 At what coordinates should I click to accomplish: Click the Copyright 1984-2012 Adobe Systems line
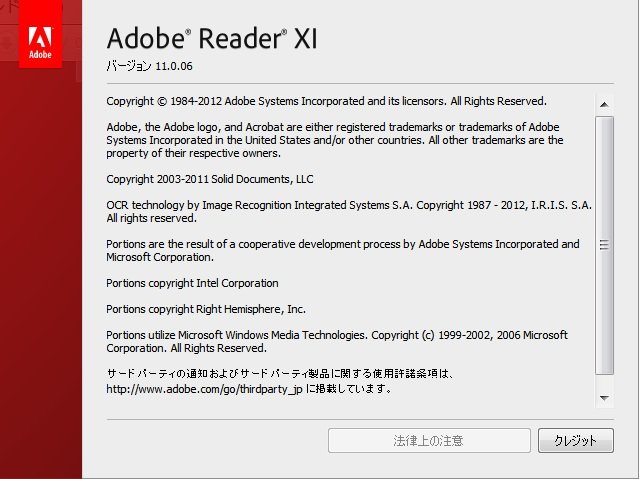[326, 101]
